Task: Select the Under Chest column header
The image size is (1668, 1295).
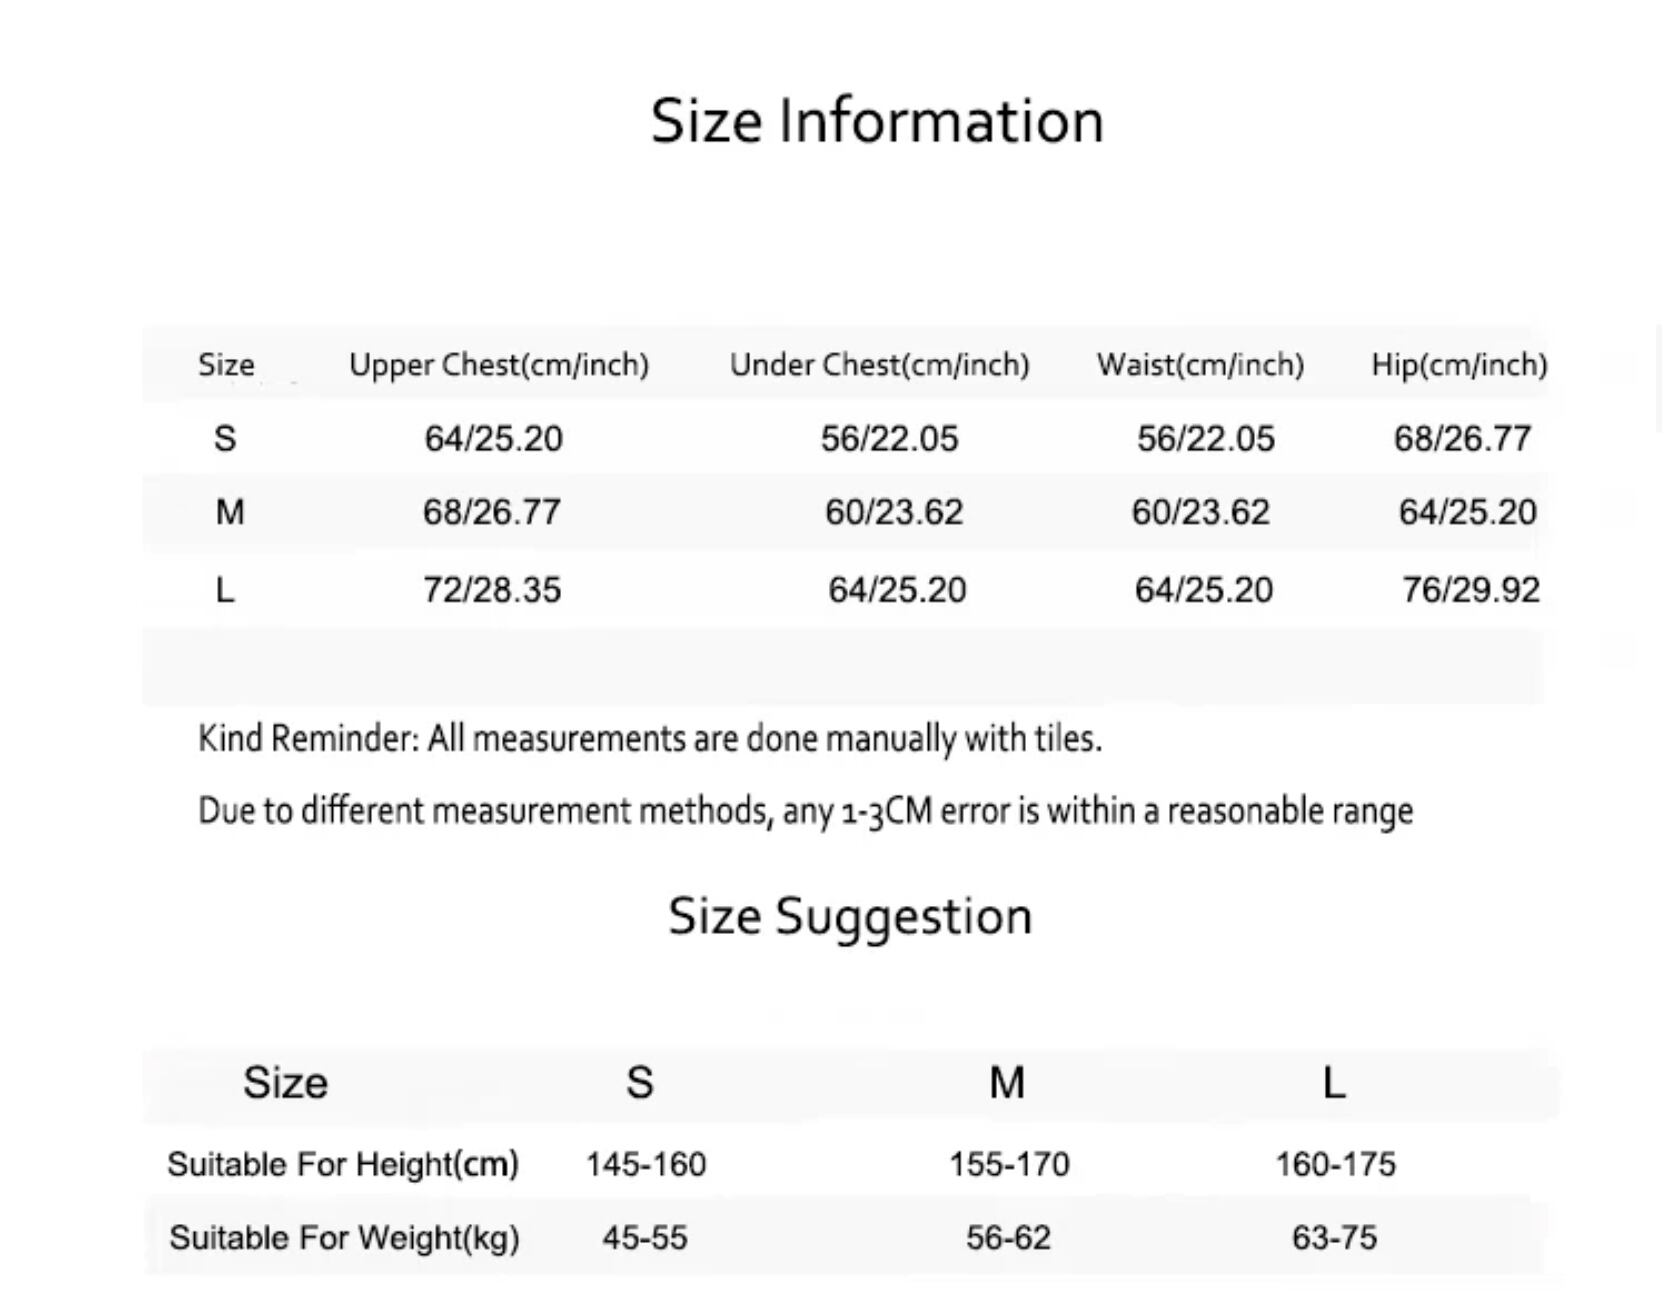Action: coord(879,365)
